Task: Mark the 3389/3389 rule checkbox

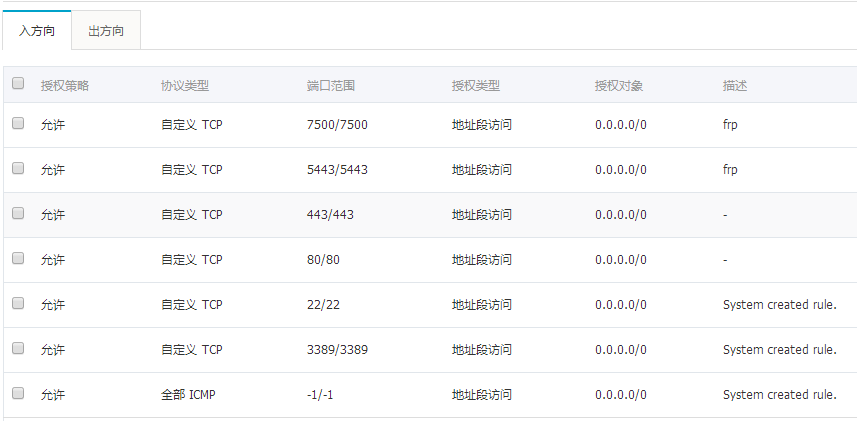Action: pos(18,348)
